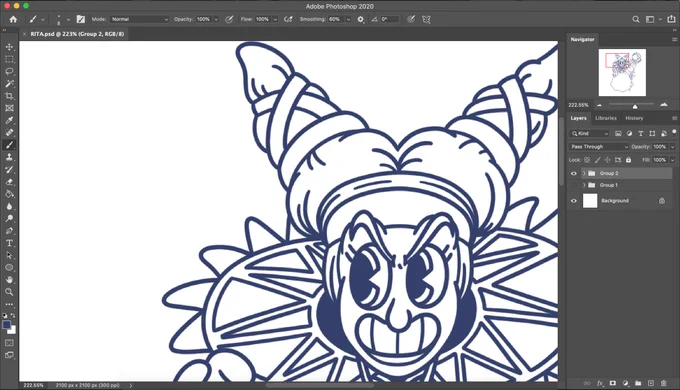The height and width of the screenshot is (390, 680).
Task: Open the brush Mode dropdown
Action: (x=140, y=19)
